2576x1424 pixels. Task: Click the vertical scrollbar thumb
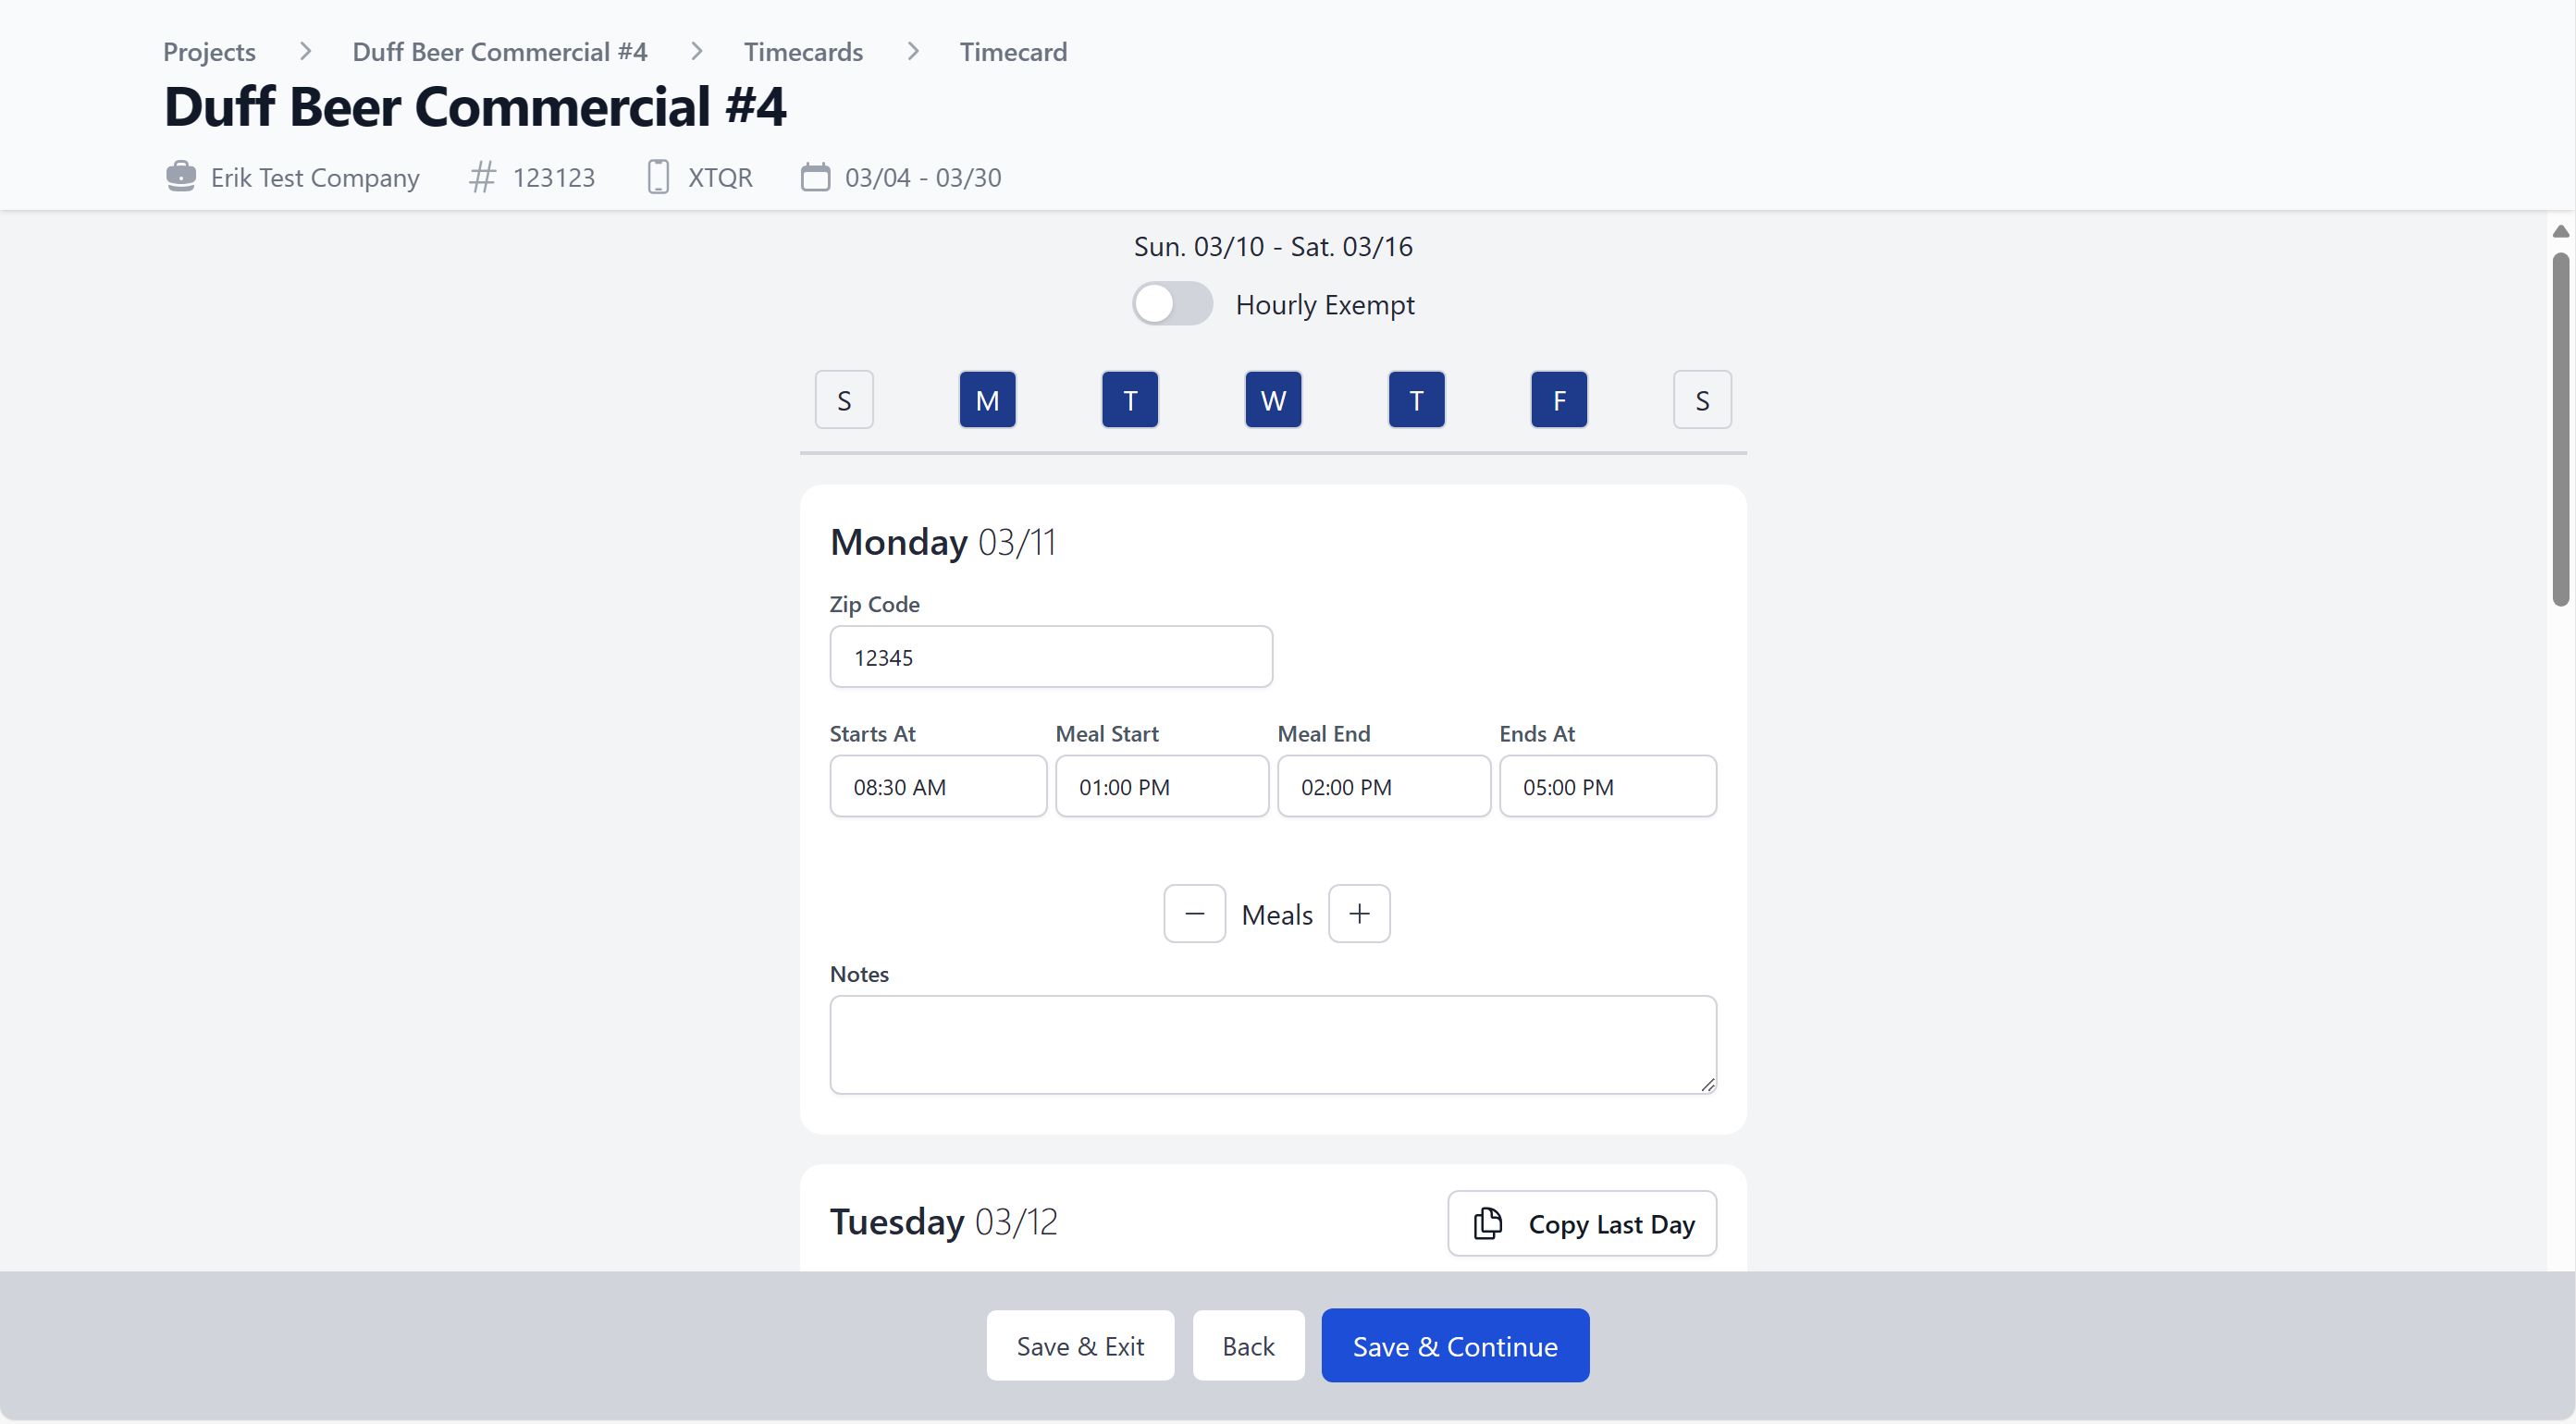click(2560, 429)
